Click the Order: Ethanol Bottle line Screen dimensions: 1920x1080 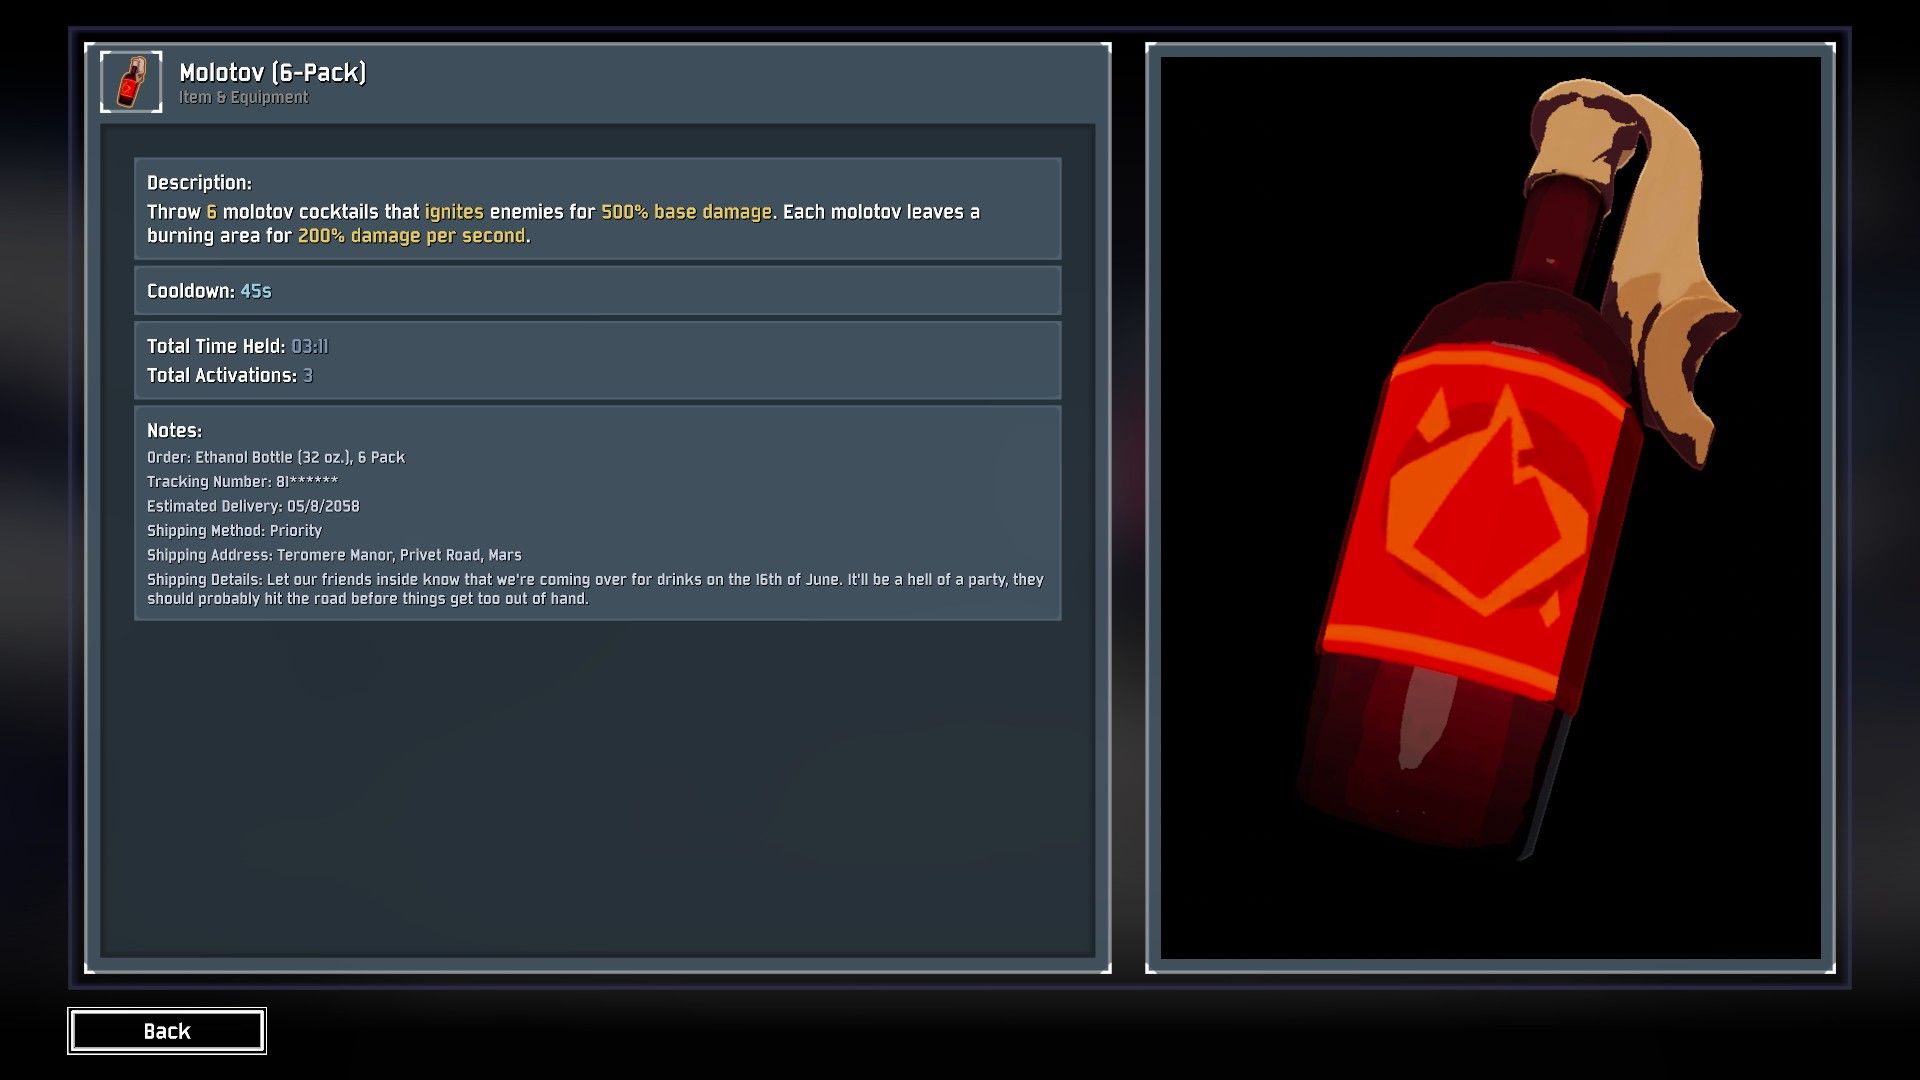click(x=276, y=457)
